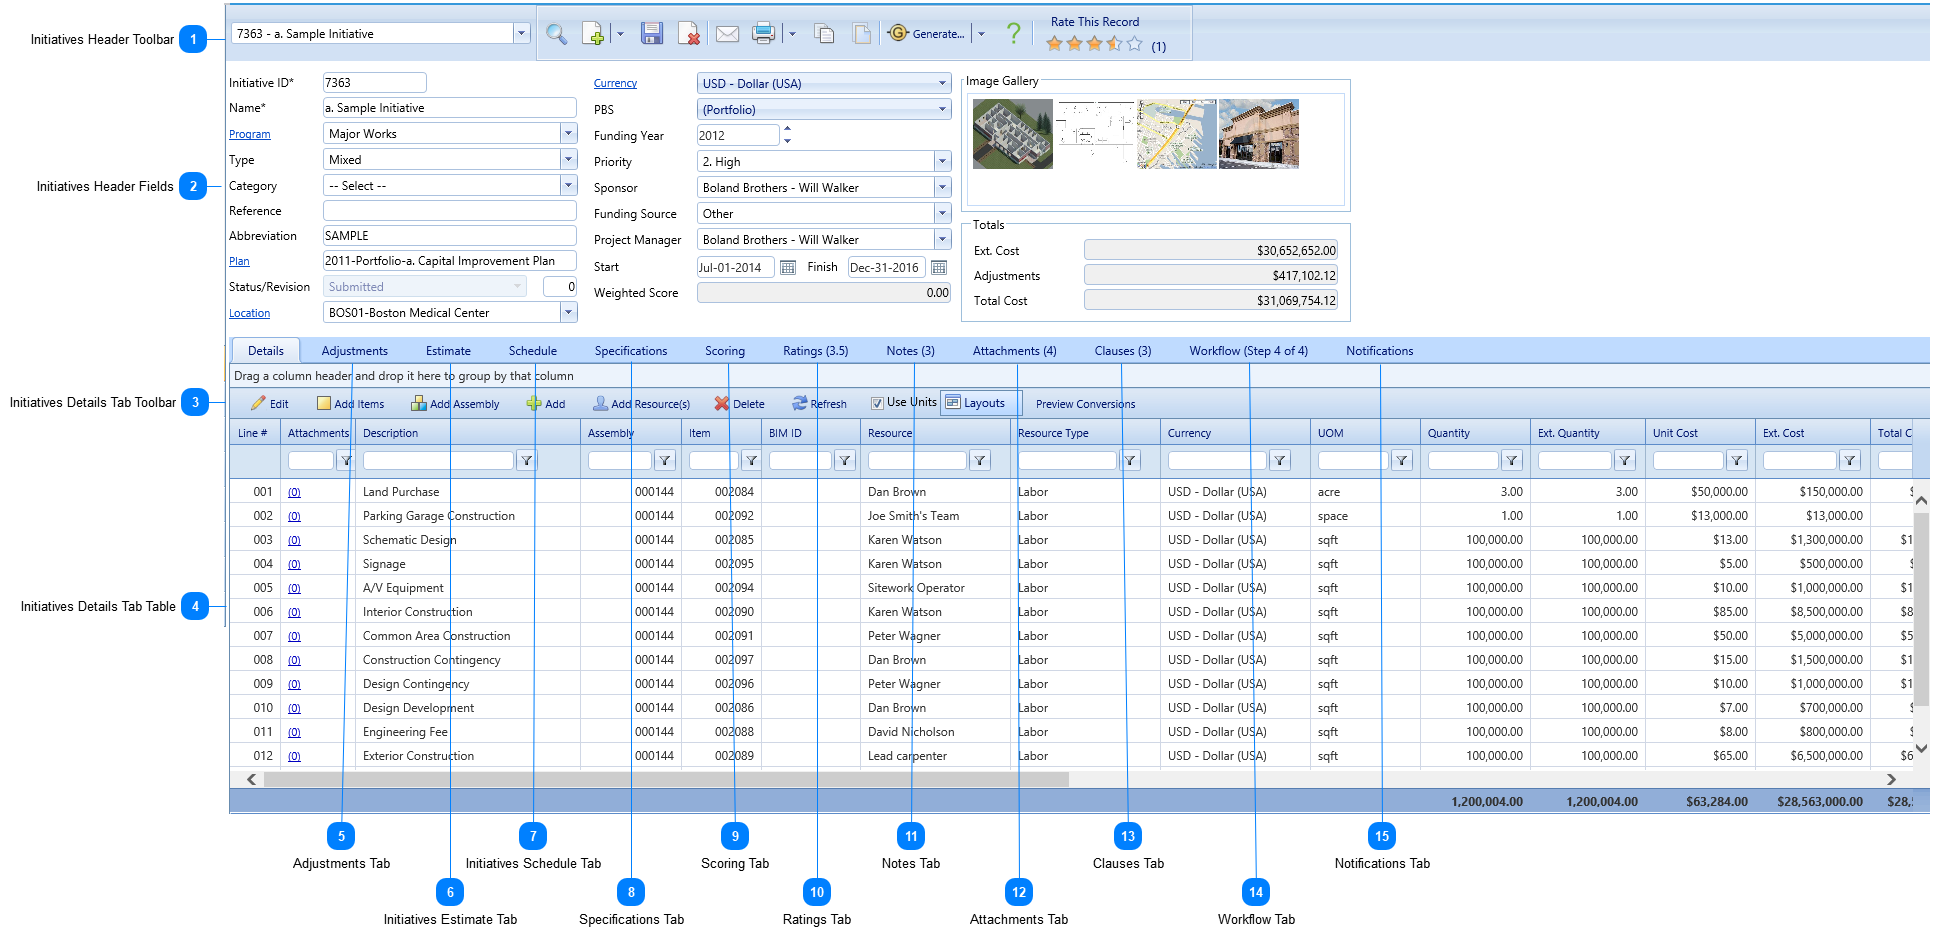The height and width of the screenshot is (937, 1935).
Task: Open the arrow next to the printer icon
Action: tap(792, 34)
